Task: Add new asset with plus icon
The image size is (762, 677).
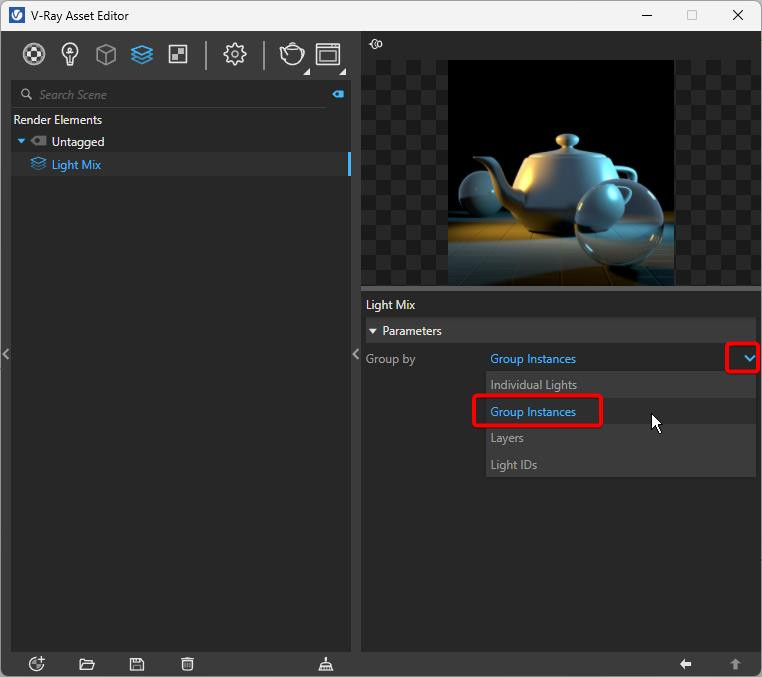Action: [x=37, y=664]
